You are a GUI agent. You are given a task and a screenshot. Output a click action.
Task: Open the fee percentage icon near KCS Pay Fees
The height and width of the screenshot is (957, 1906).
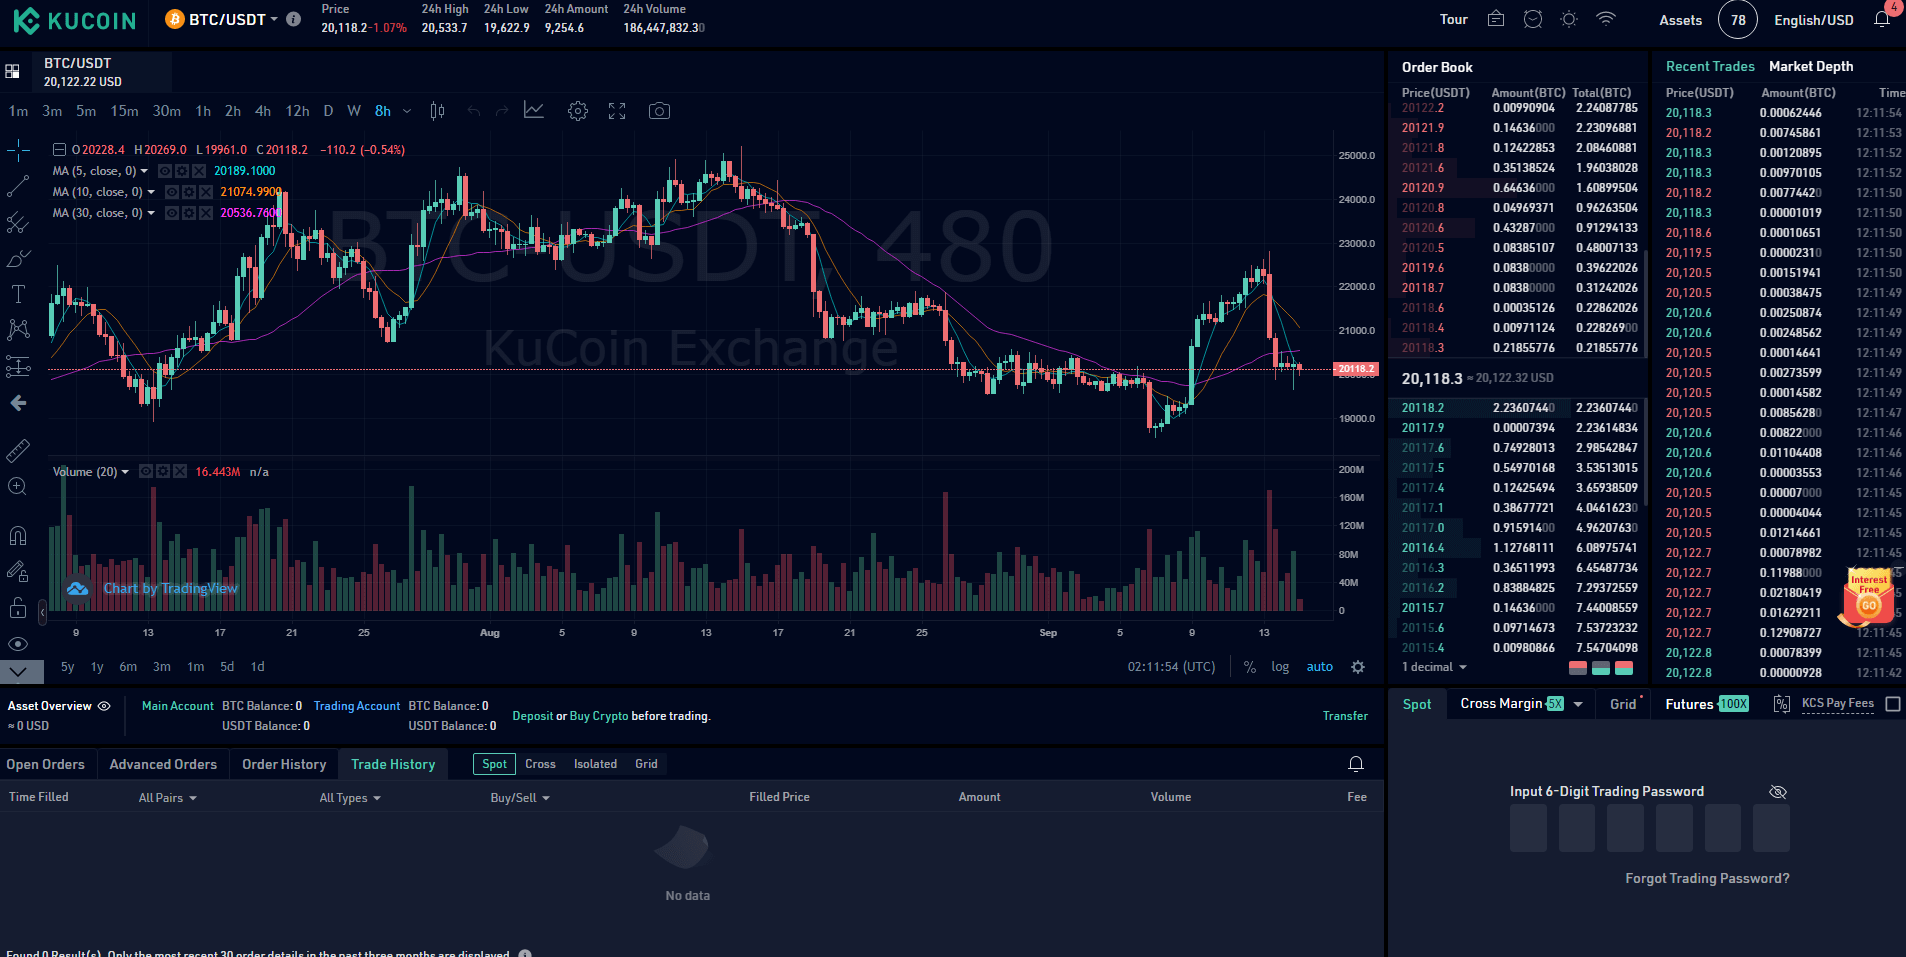click(x=1782, y=704)
